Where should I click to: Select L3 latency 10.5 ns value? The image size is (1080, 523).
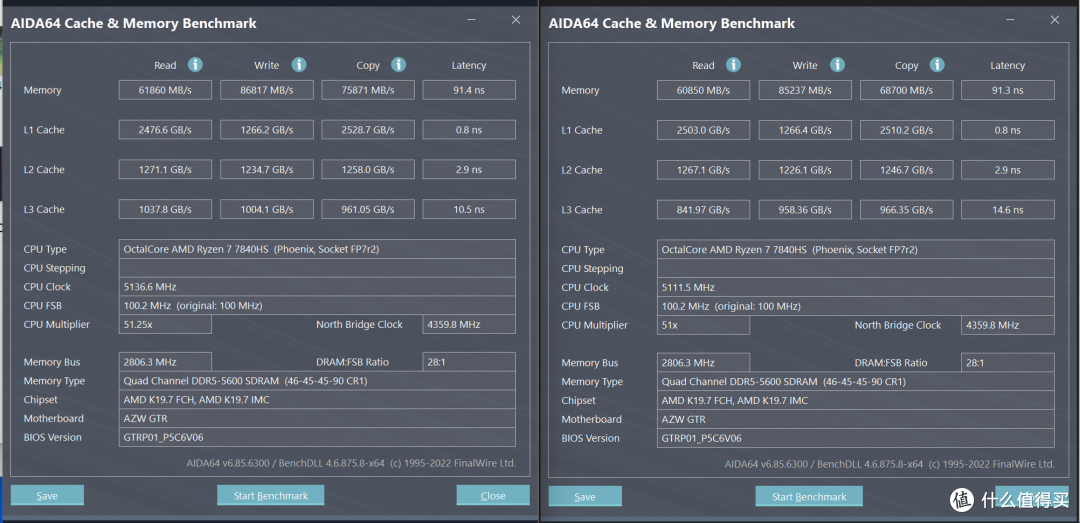pos(469,209)
